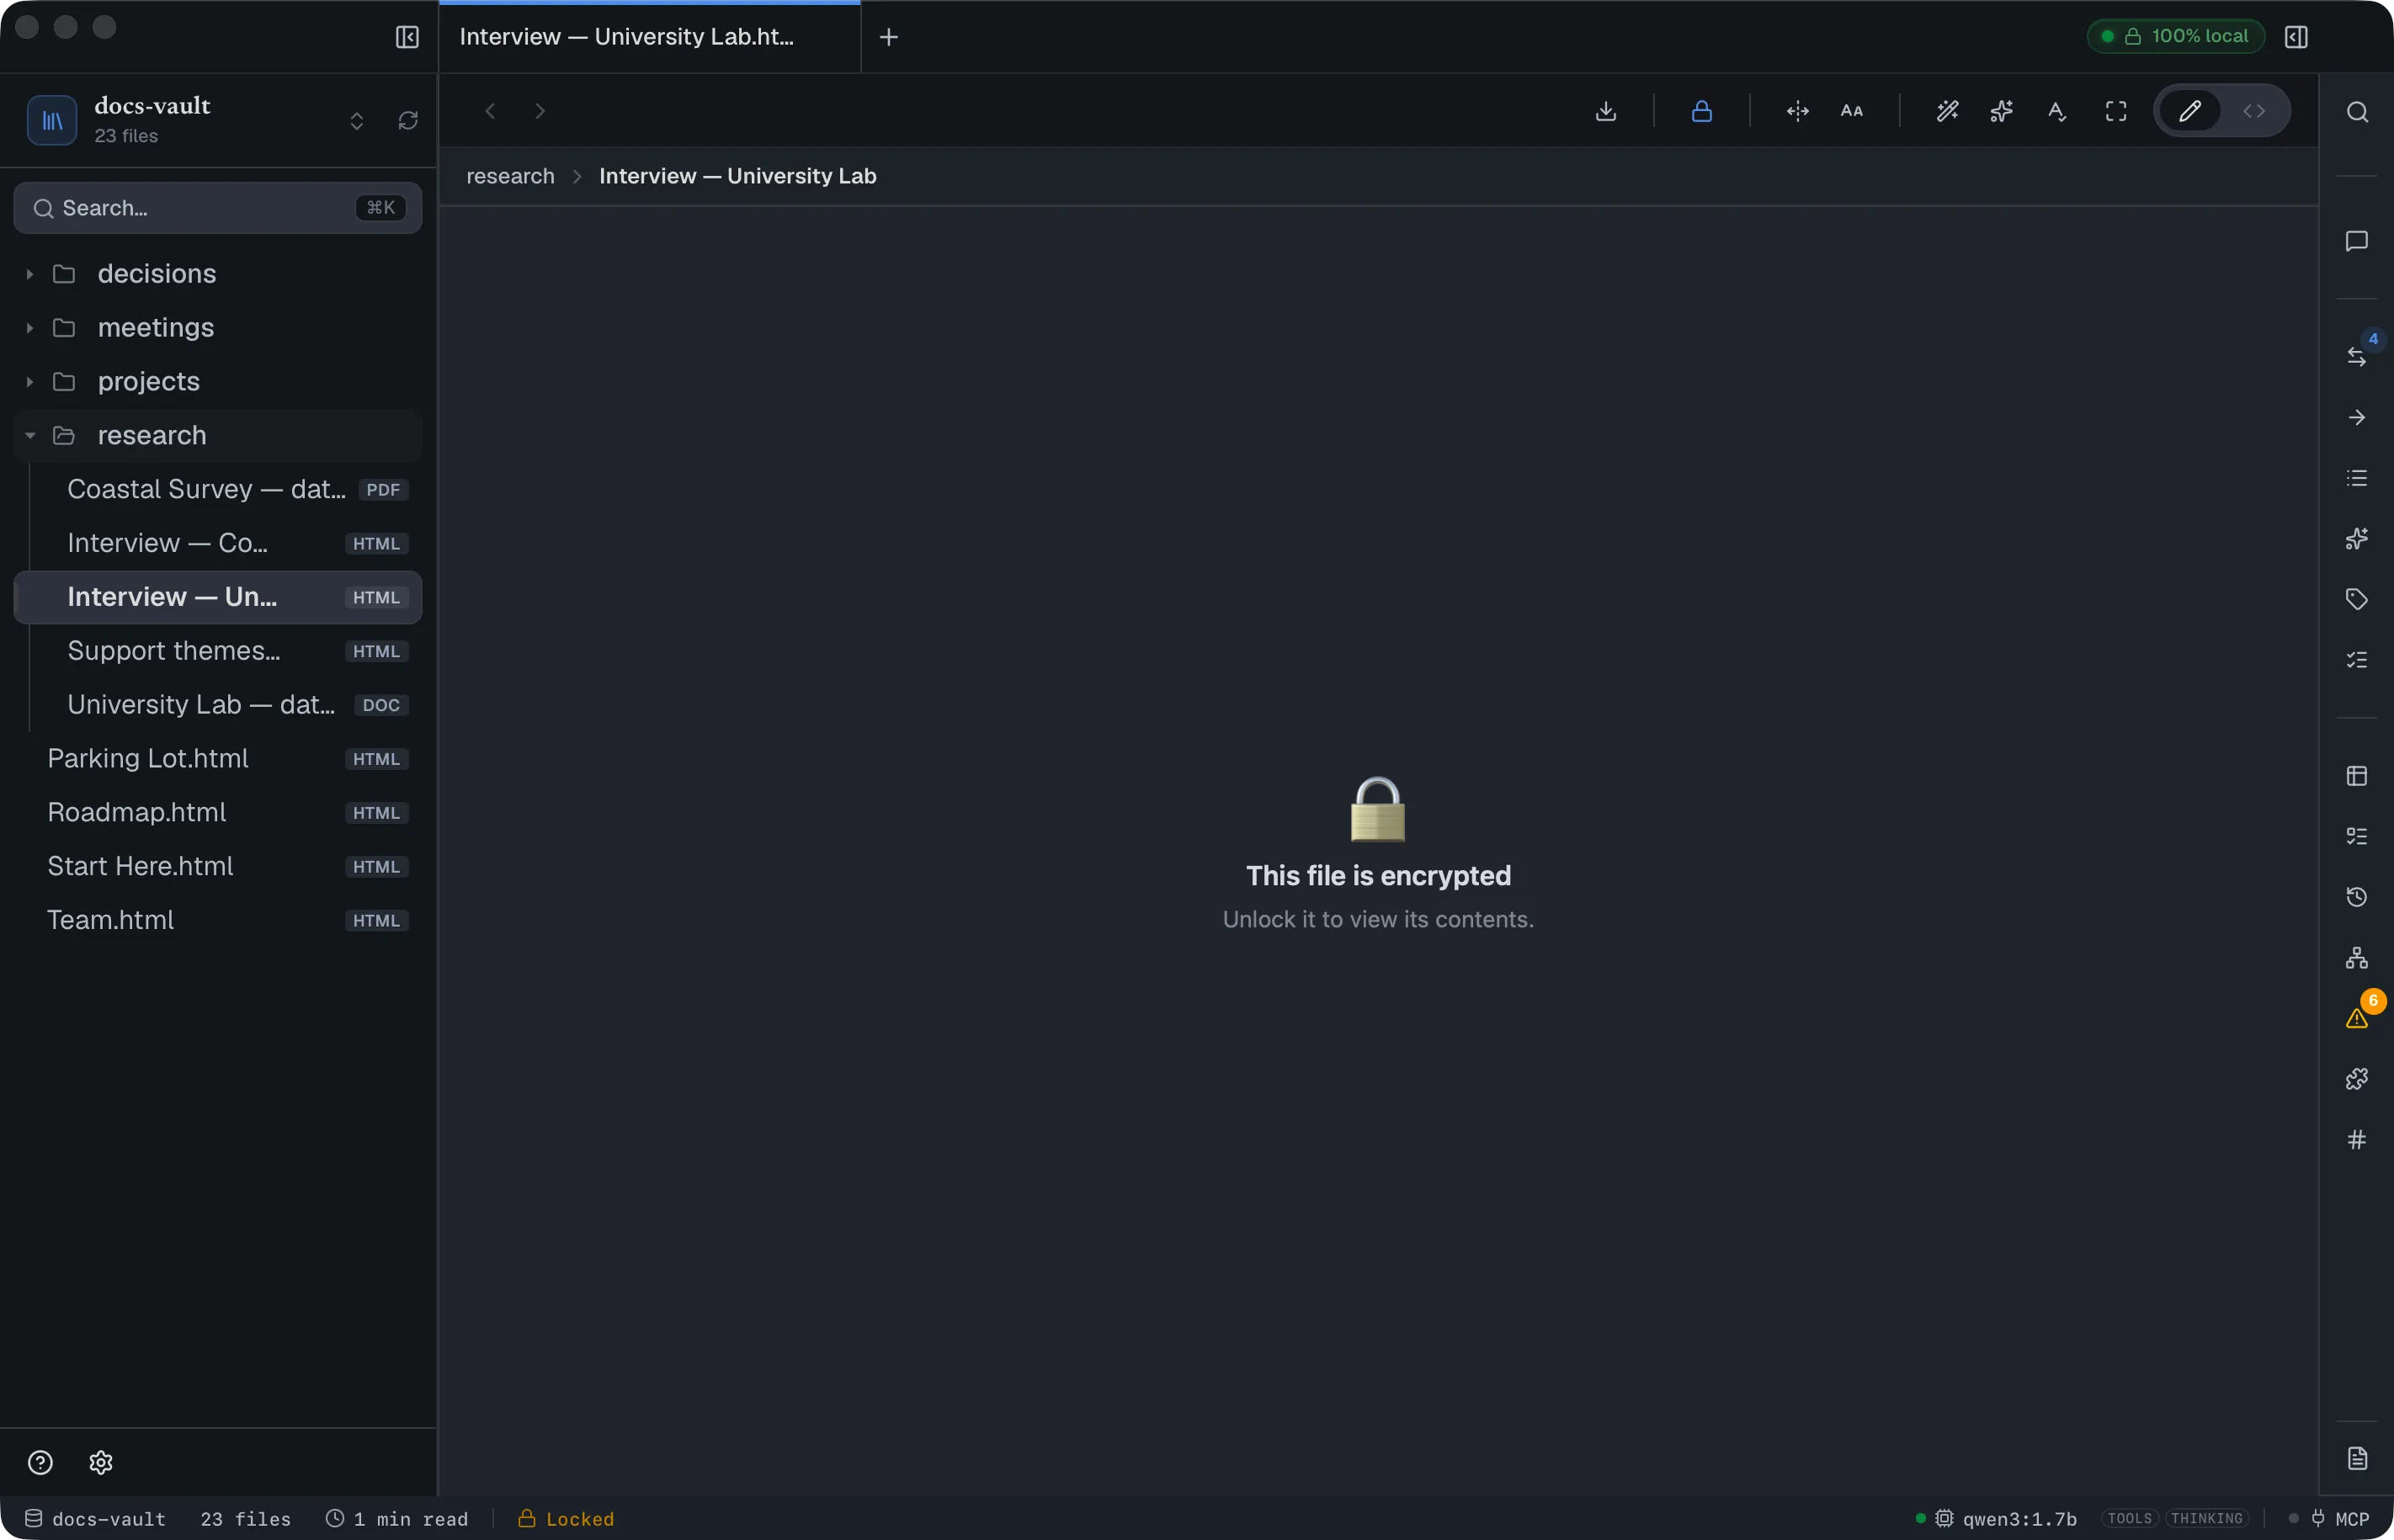Open the outline list icon
Screen dimensions: 2394x1540
coord(2357,478)
